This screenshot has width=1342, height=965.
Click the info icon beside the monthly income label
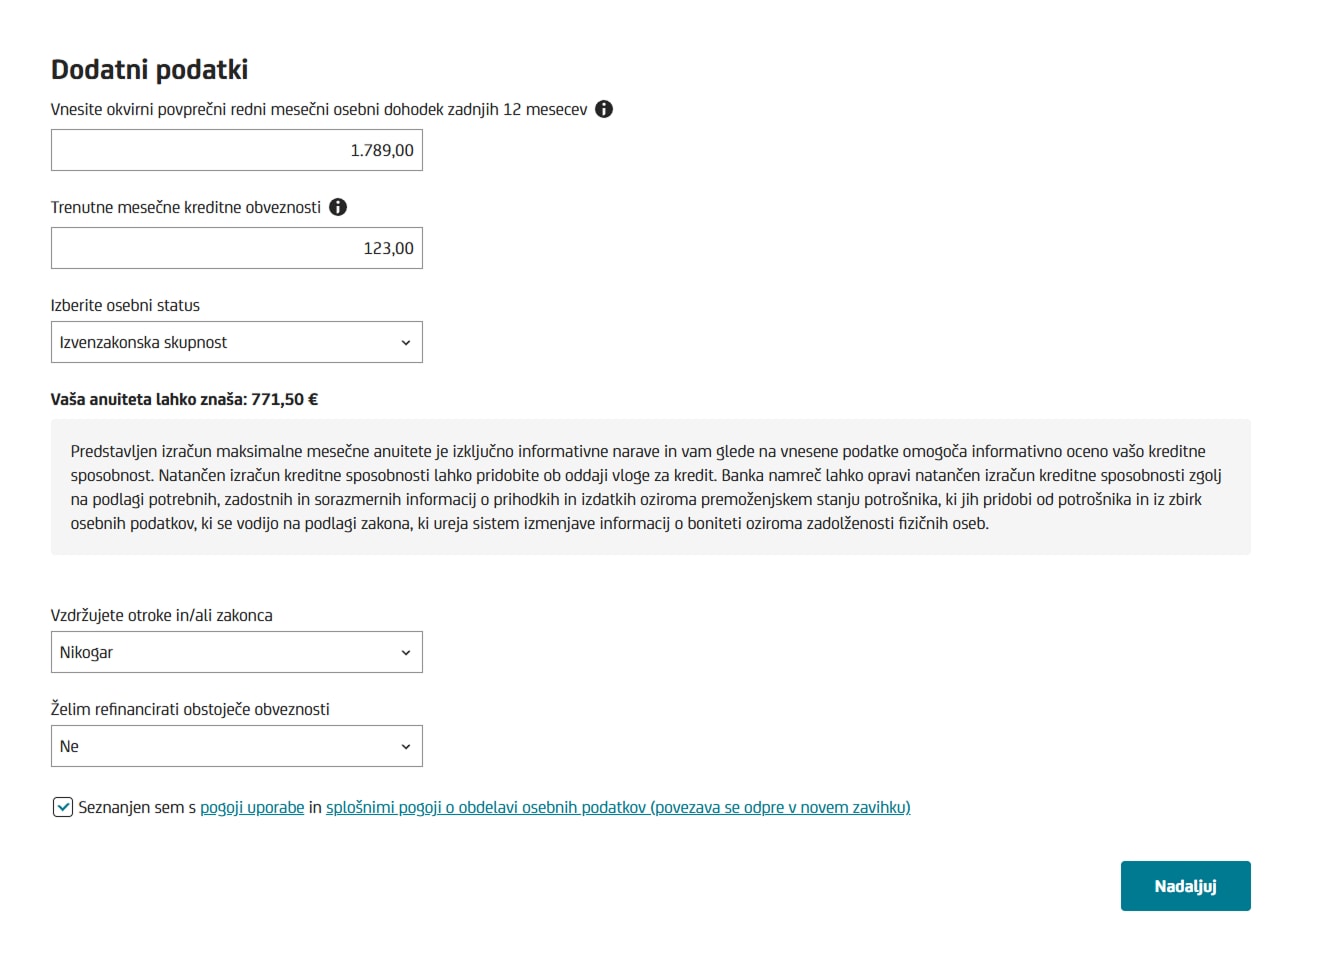(x=604, y=109)
